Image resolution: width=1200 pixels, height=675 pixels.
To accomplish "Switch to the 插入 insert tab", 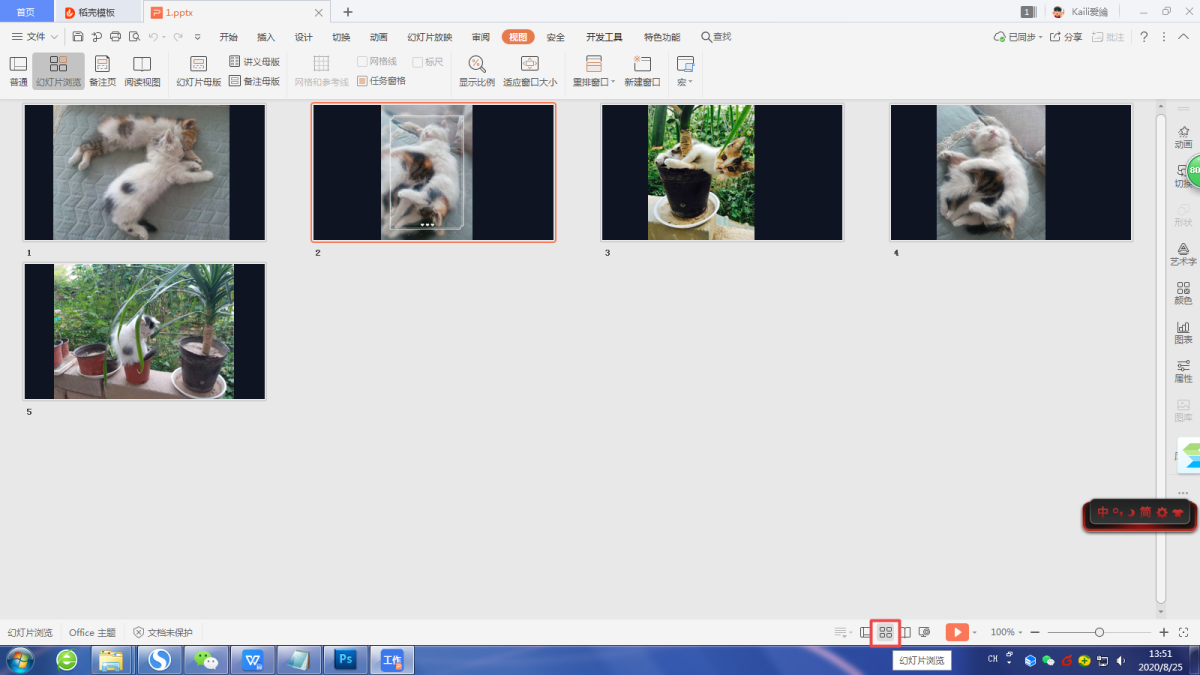I will [x=266, y=37].
